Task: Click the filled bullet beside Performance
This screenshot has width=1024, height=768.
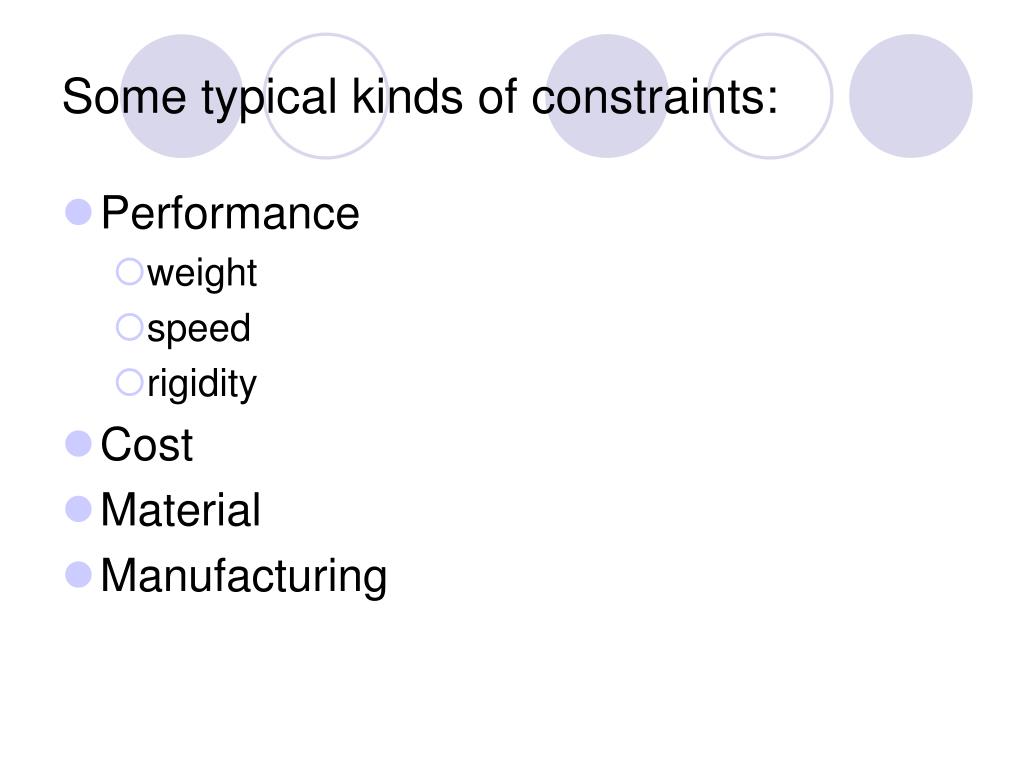Action: tap(78, 212)
